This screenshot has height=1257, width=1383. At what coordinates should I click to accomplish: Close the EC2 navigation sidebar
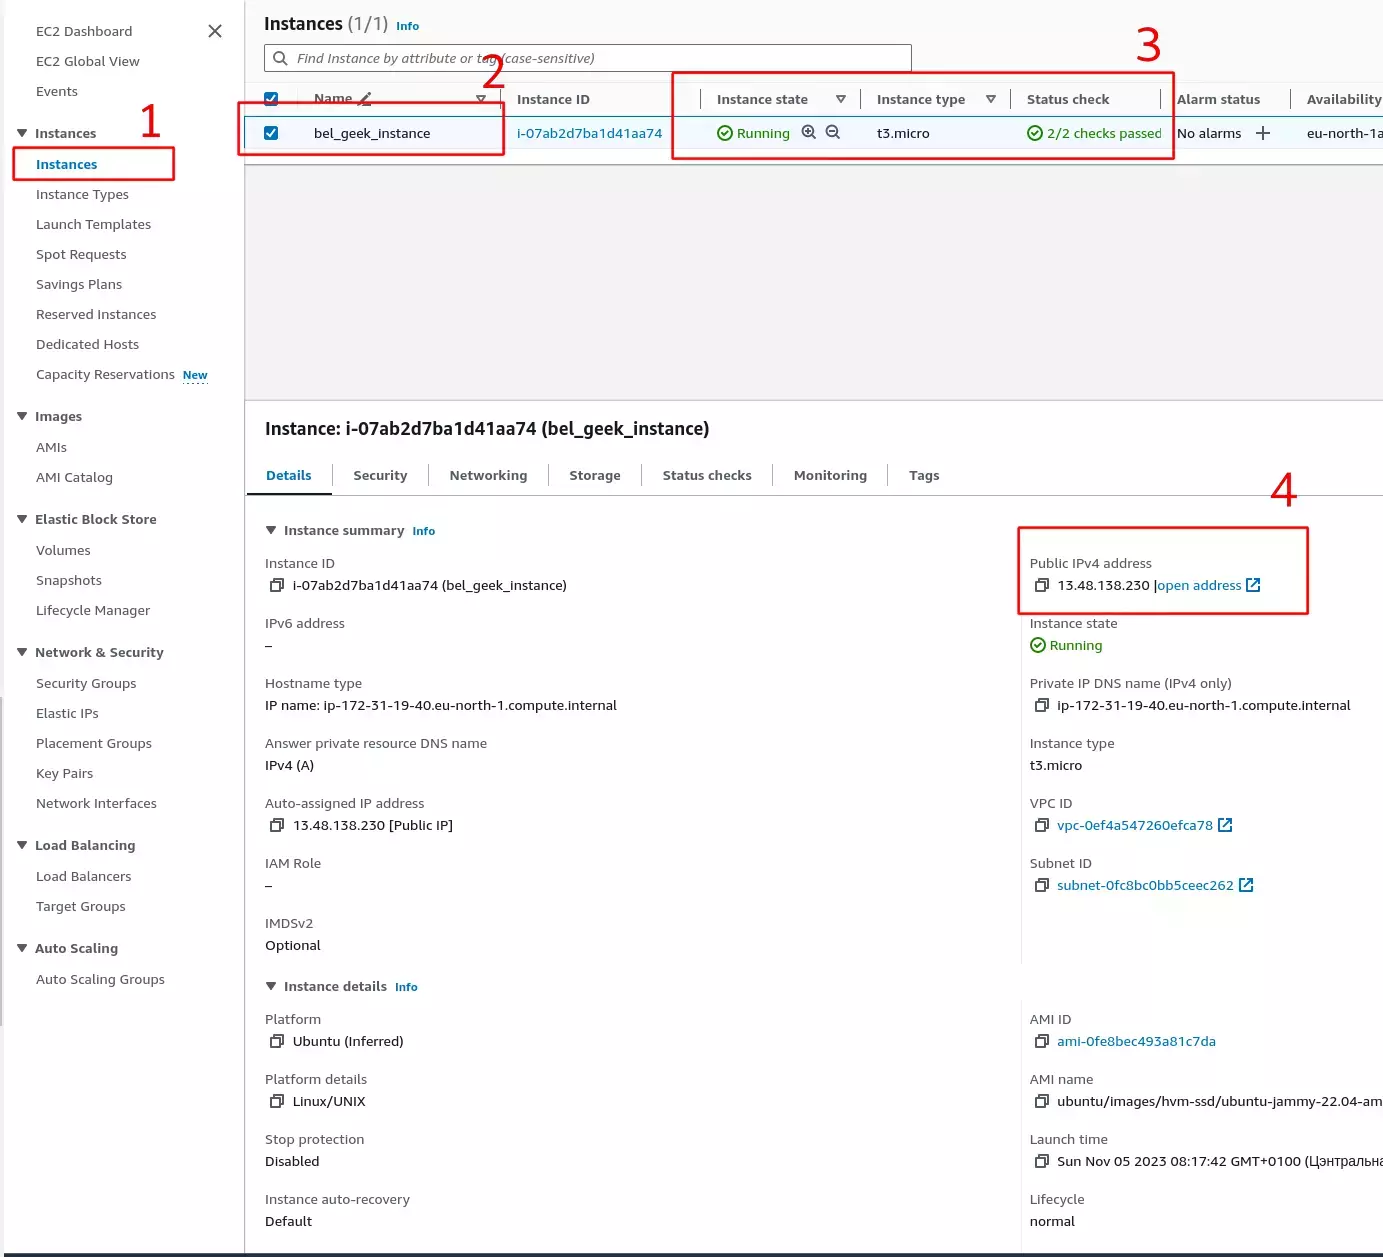pos(215,31)
